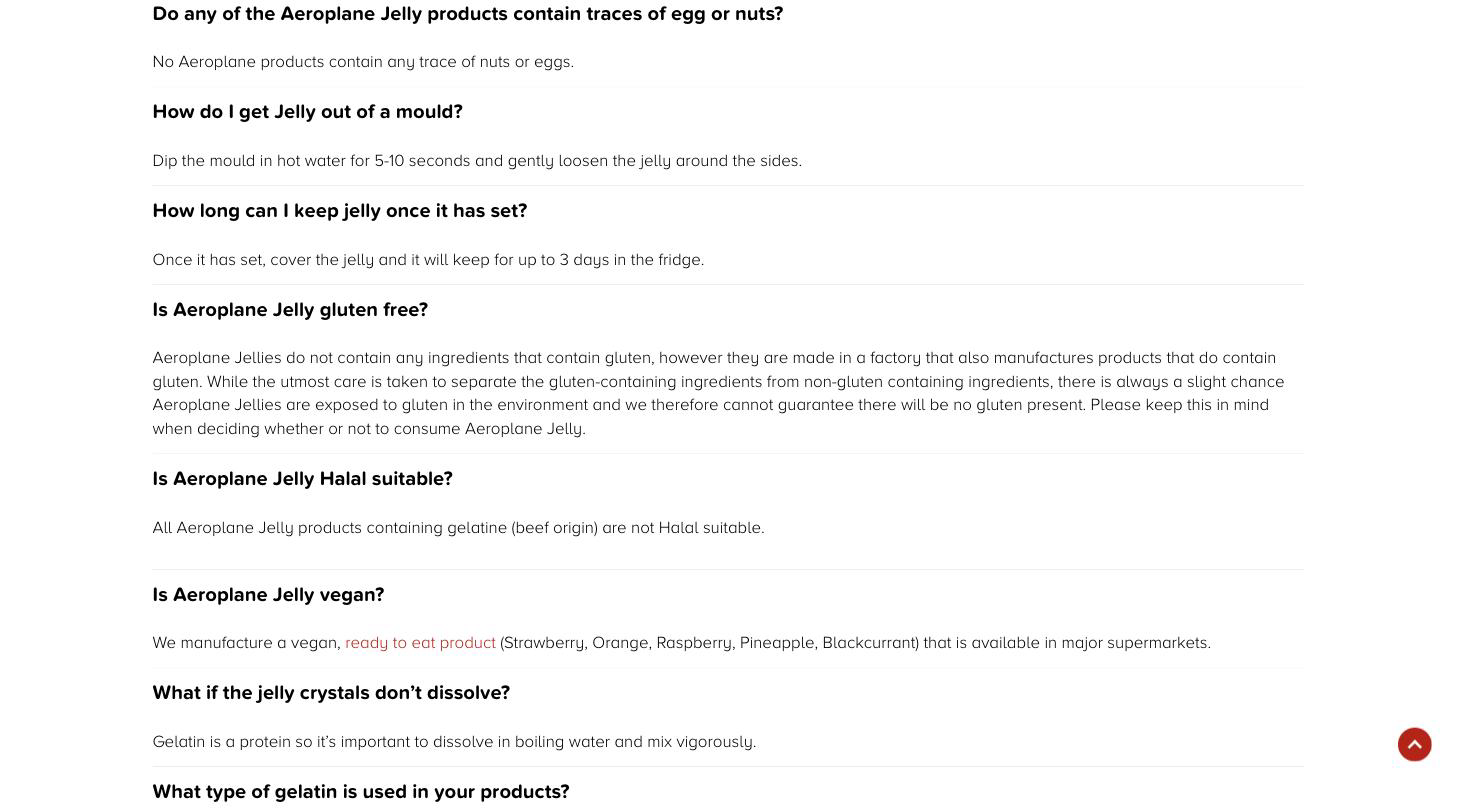Screen dimensions: 1457x812
Task: Click 'We manufacture a vegan,' text before link
Action: pyautogui.click(x=247, y=643)
